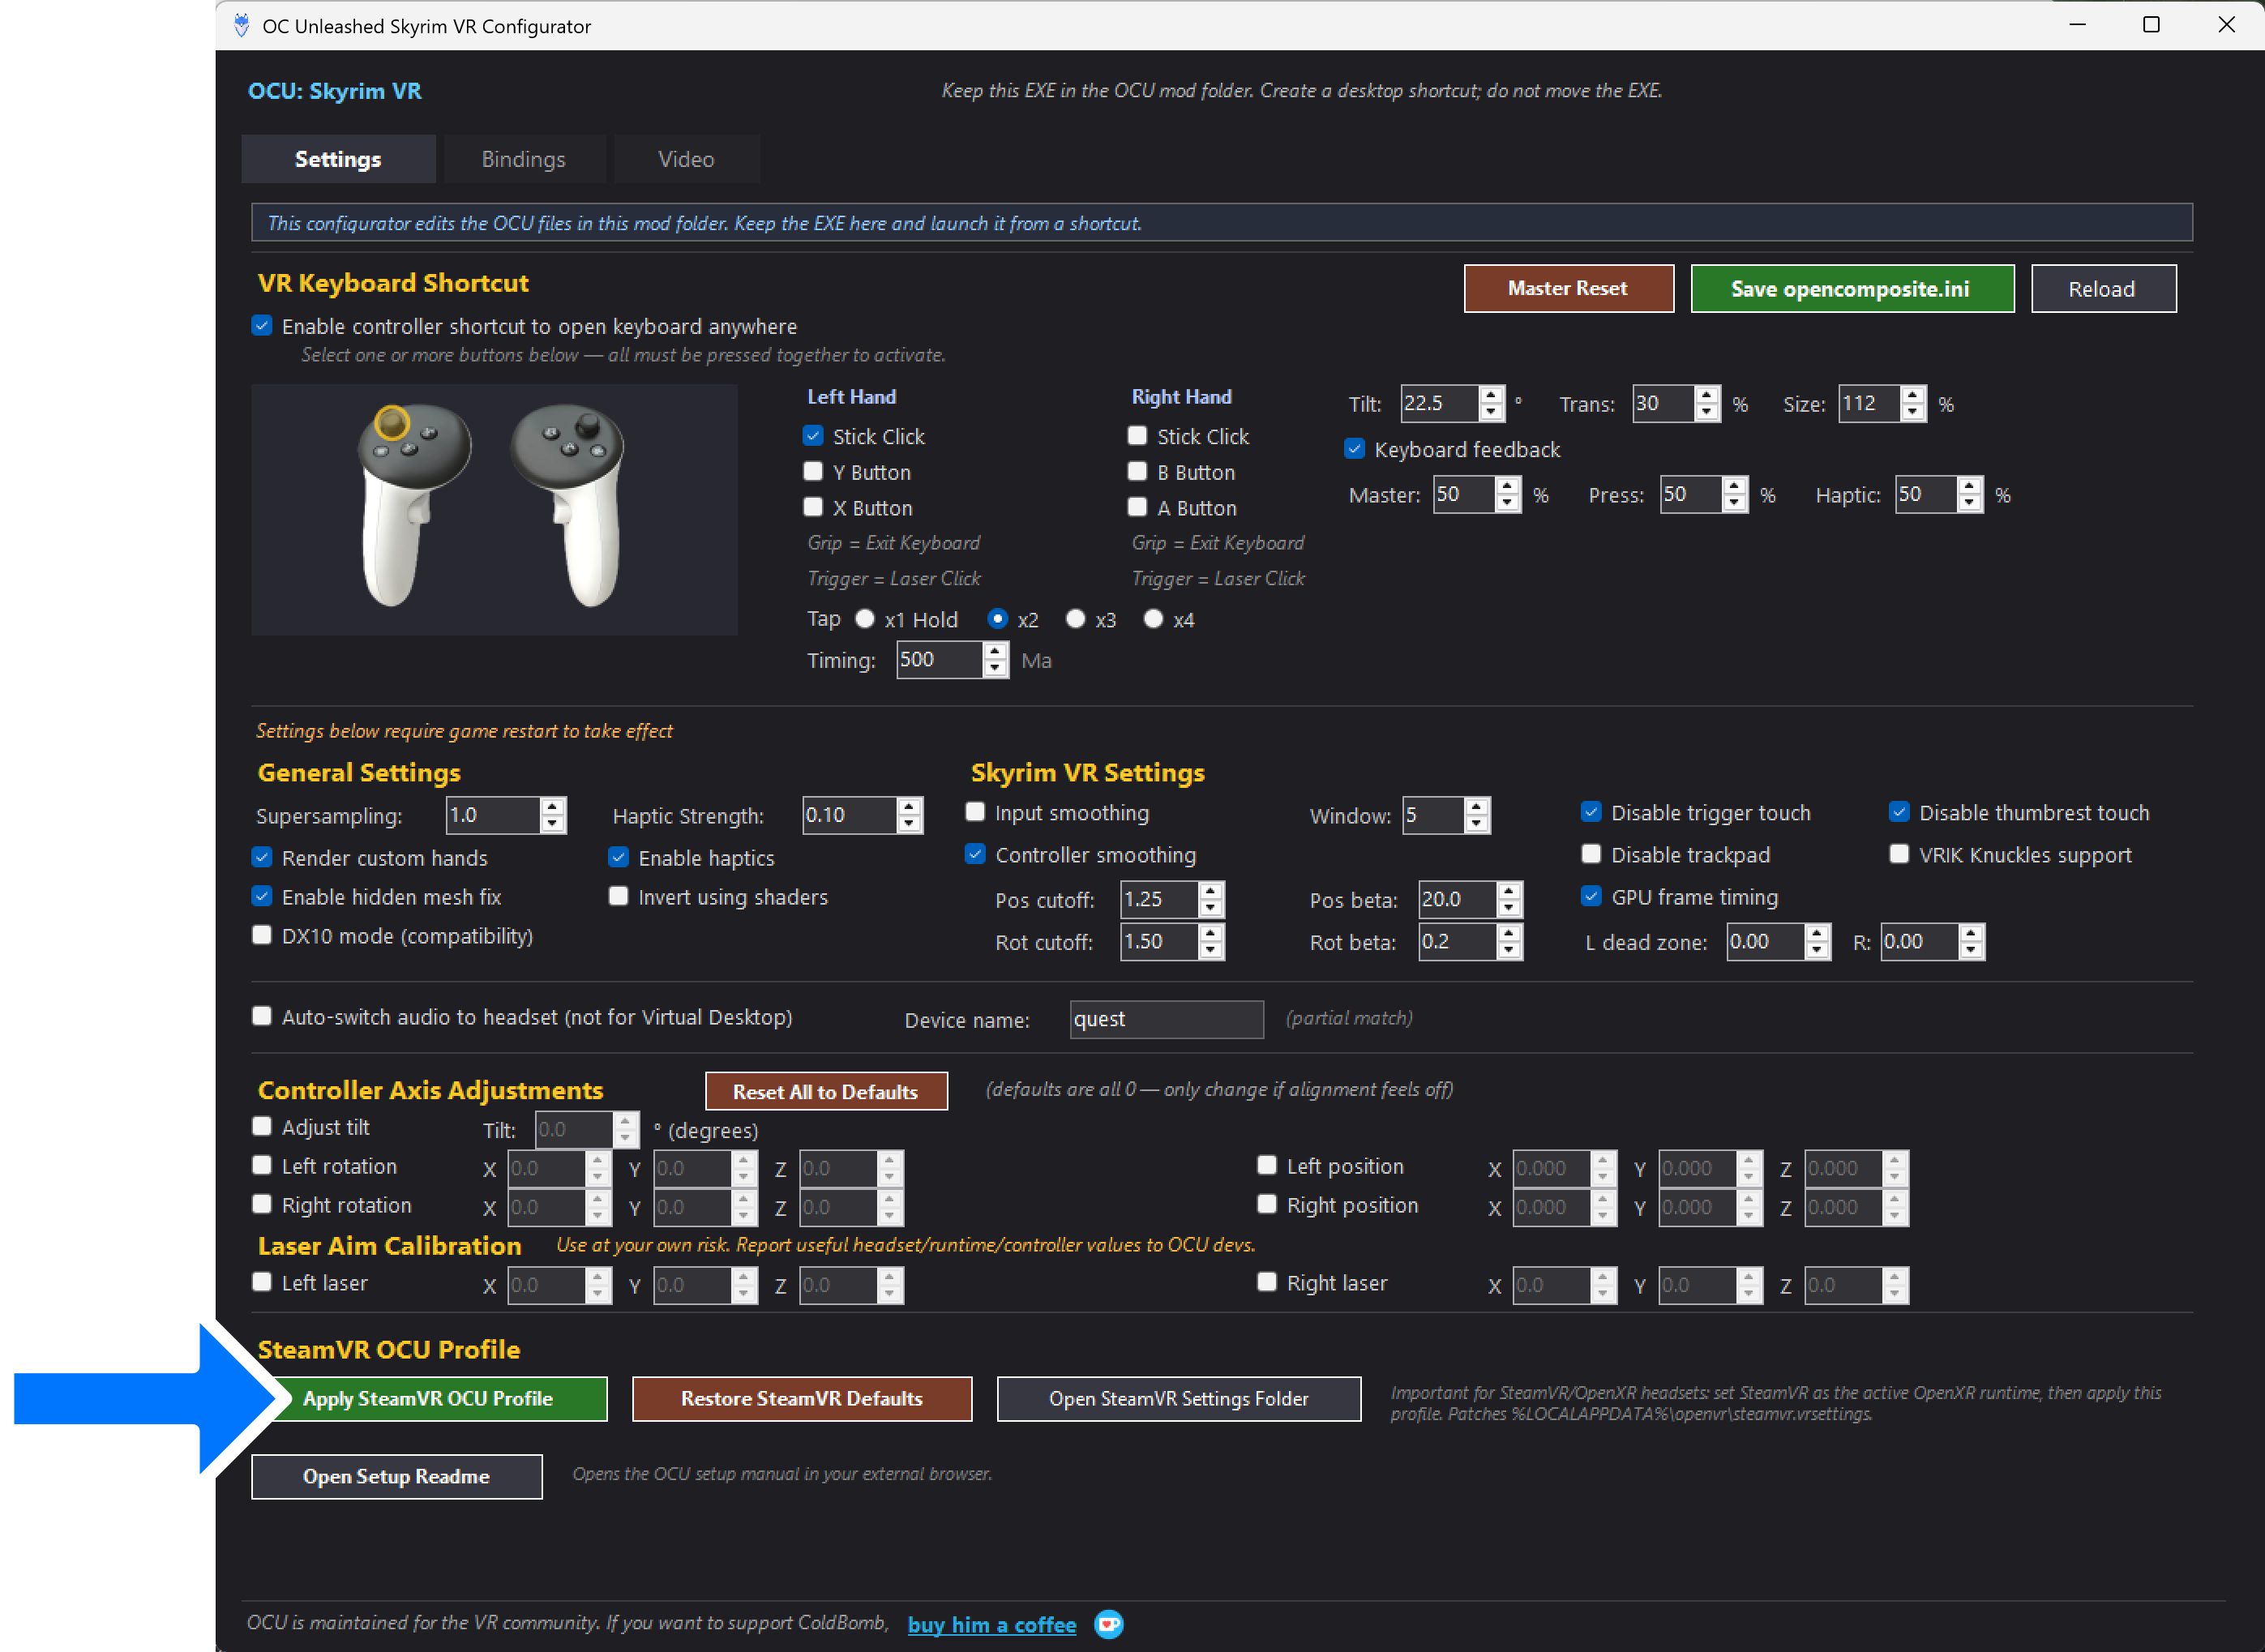2265x1652 pixels.
Task: Check Right Hand A Button
Action: (x=1137, y=507)
